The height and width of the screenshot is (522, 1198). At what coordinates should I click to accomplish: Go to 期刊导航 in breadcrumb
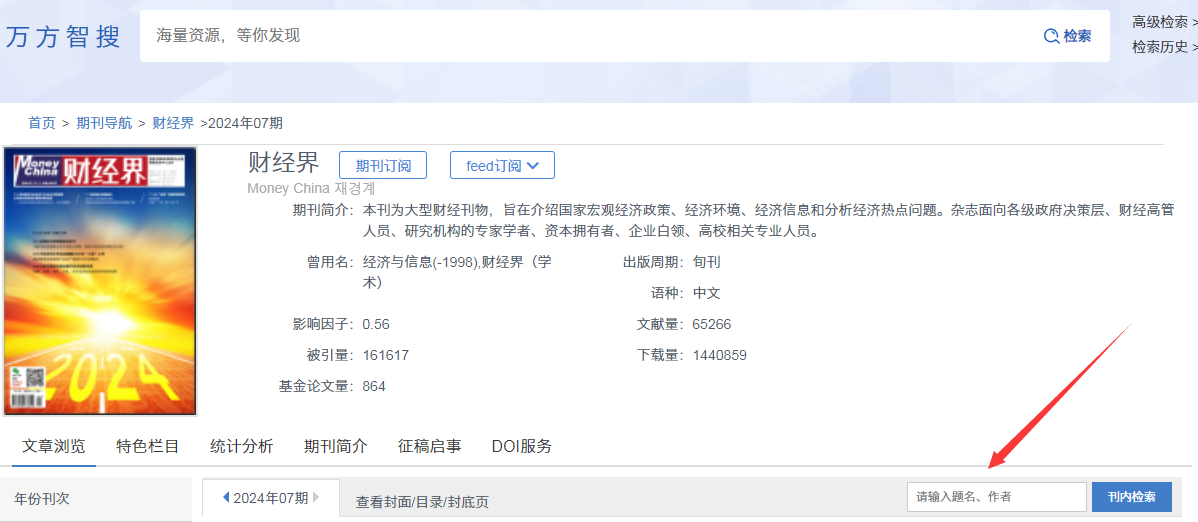click(x=104, y=123)
